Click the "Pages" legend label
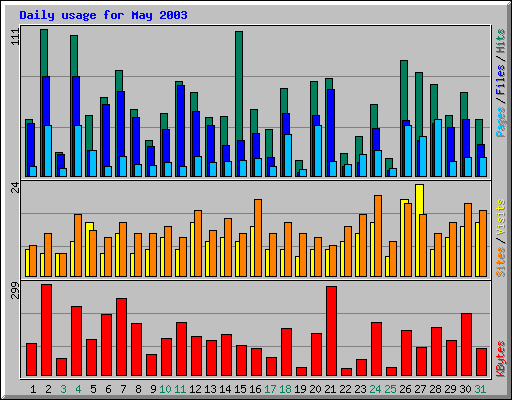 500,122
